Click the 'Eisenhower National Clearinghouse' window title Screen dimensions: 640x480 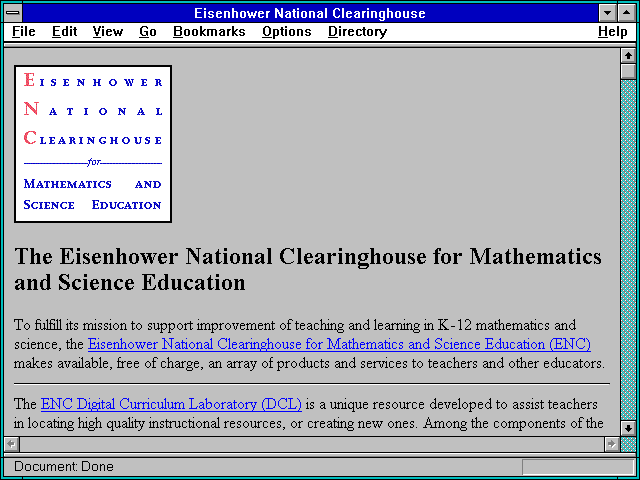coord(310,13)
